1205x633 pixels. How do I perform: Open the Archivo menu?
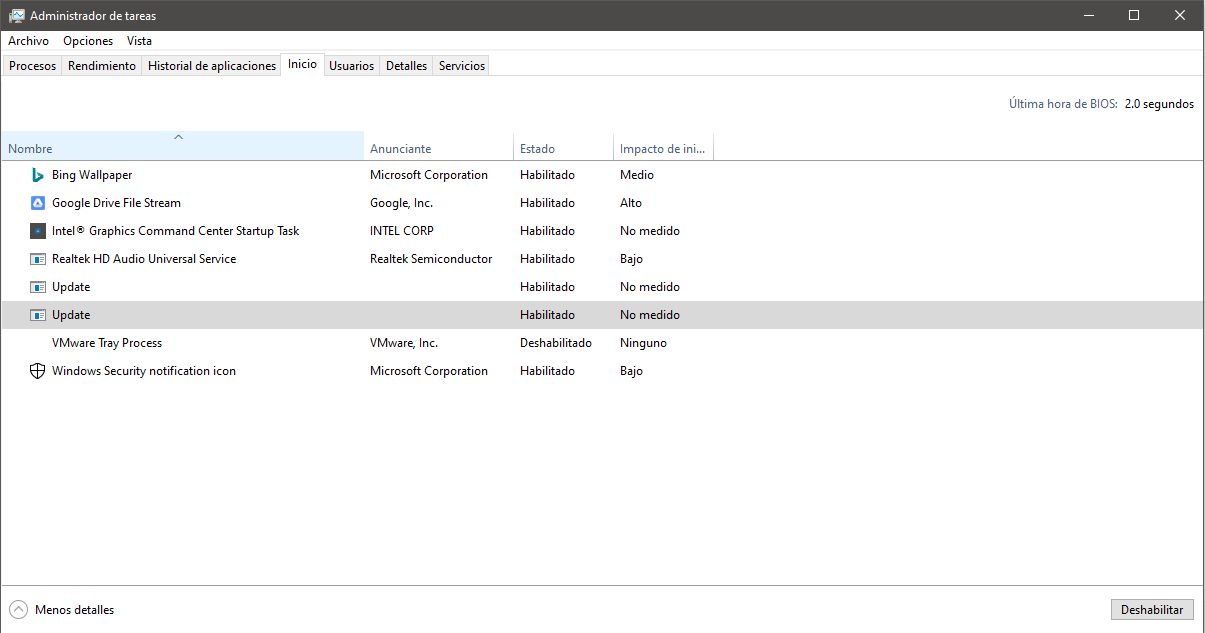tap(28, 41)
